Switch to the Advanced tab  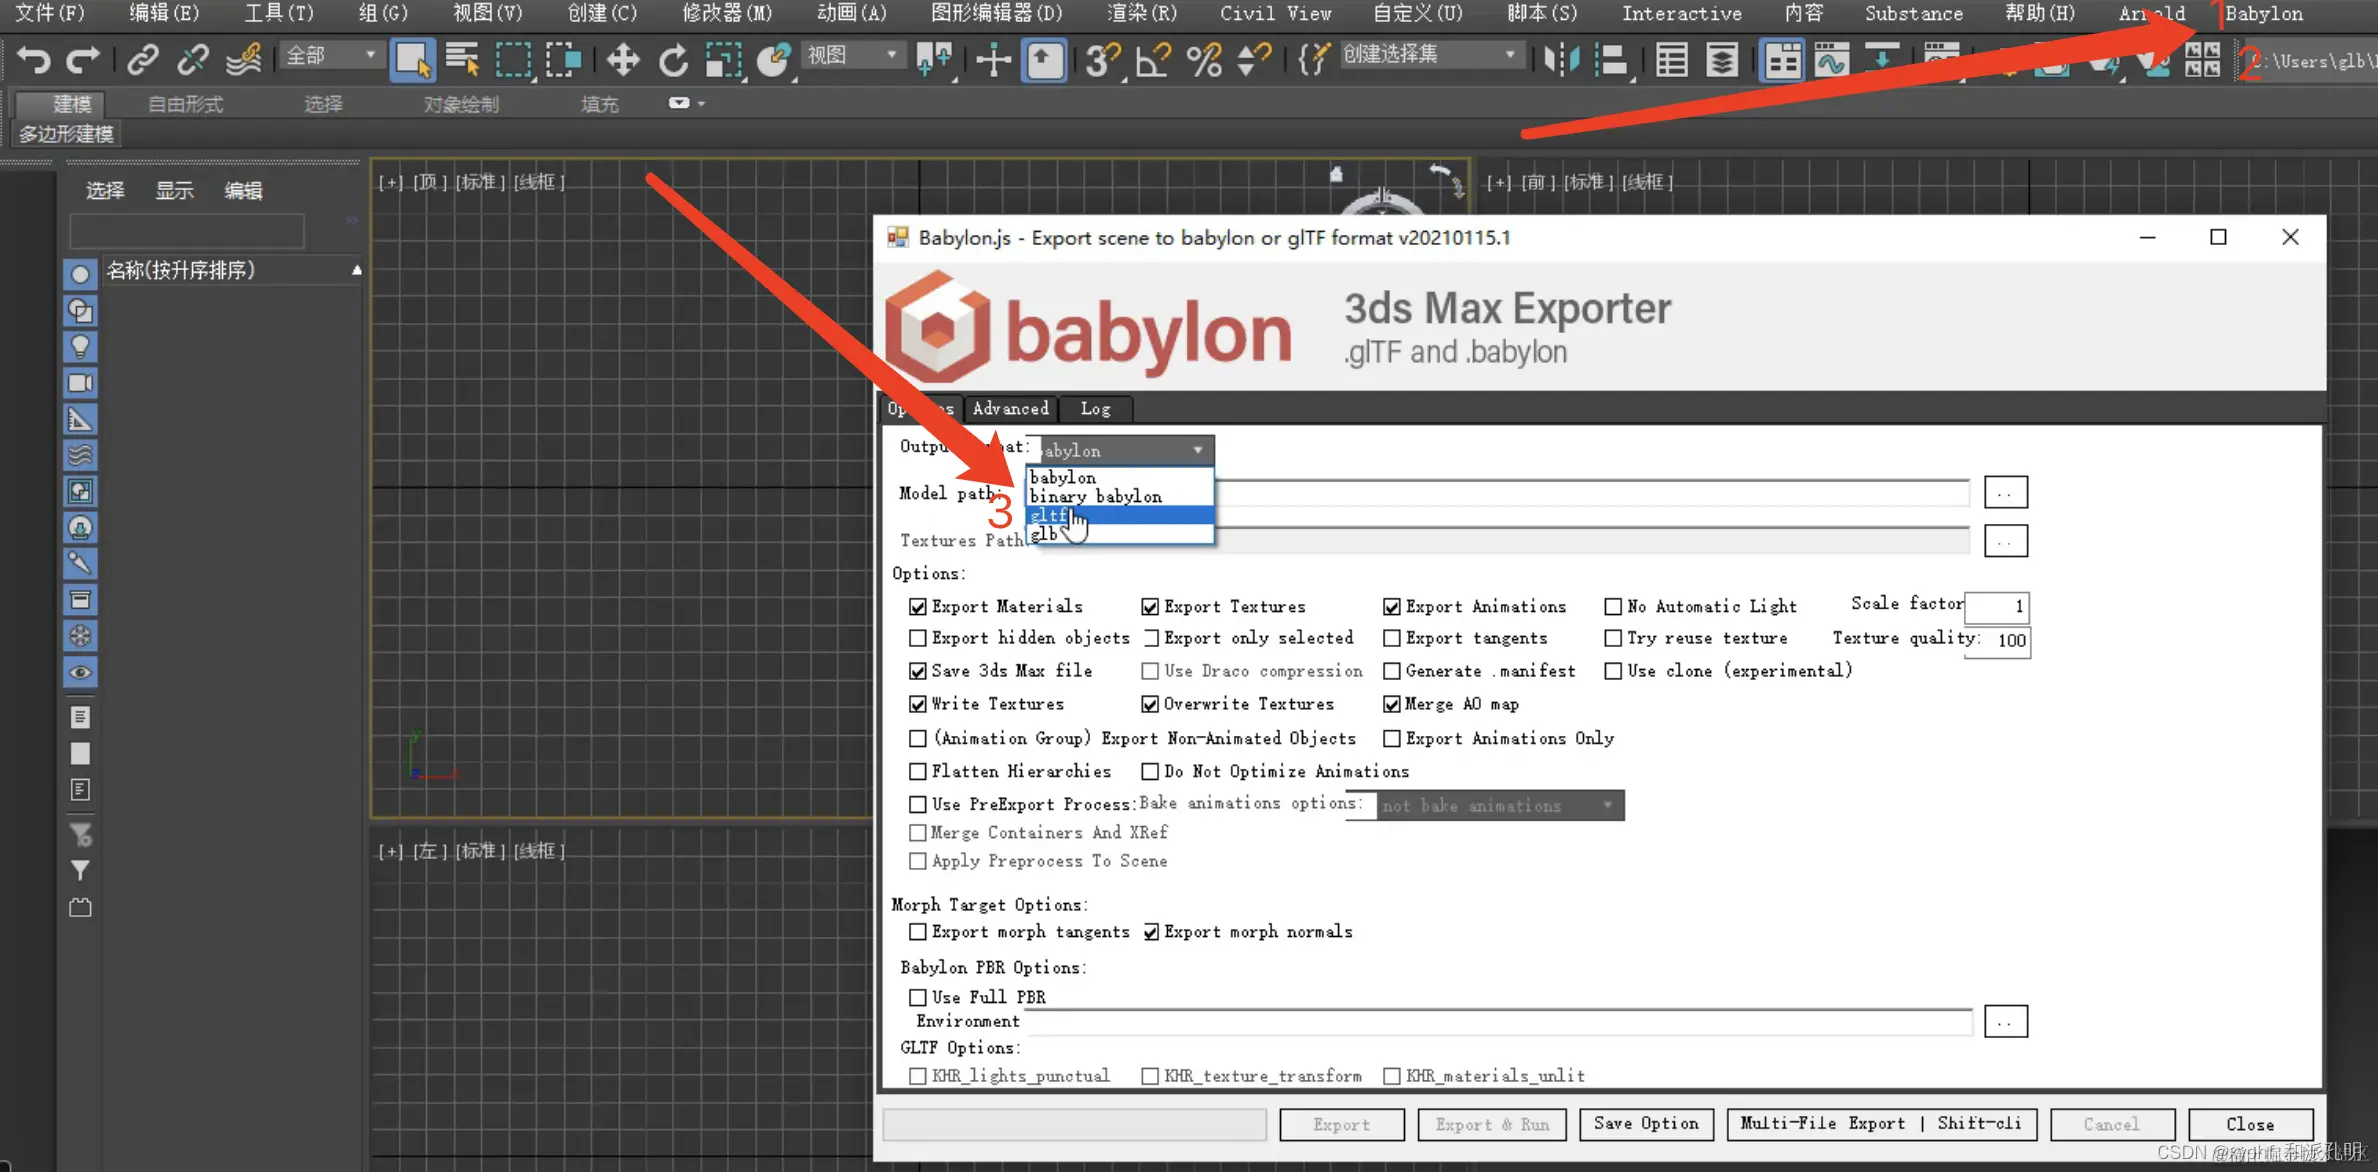pyautogui.click(x=1010, y=408)
